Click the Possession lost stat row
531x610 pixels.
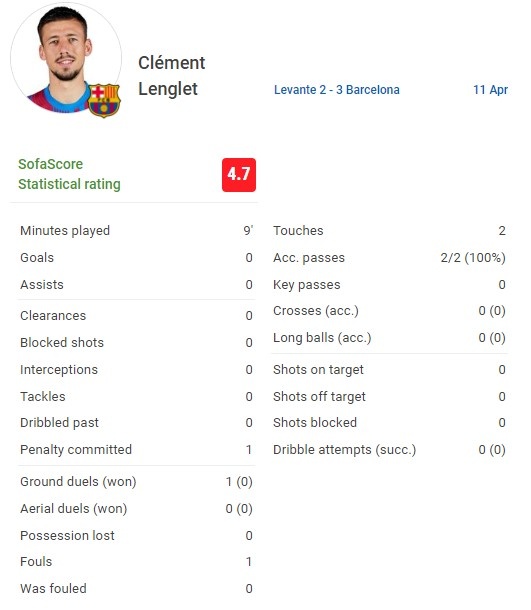point(137,536)
